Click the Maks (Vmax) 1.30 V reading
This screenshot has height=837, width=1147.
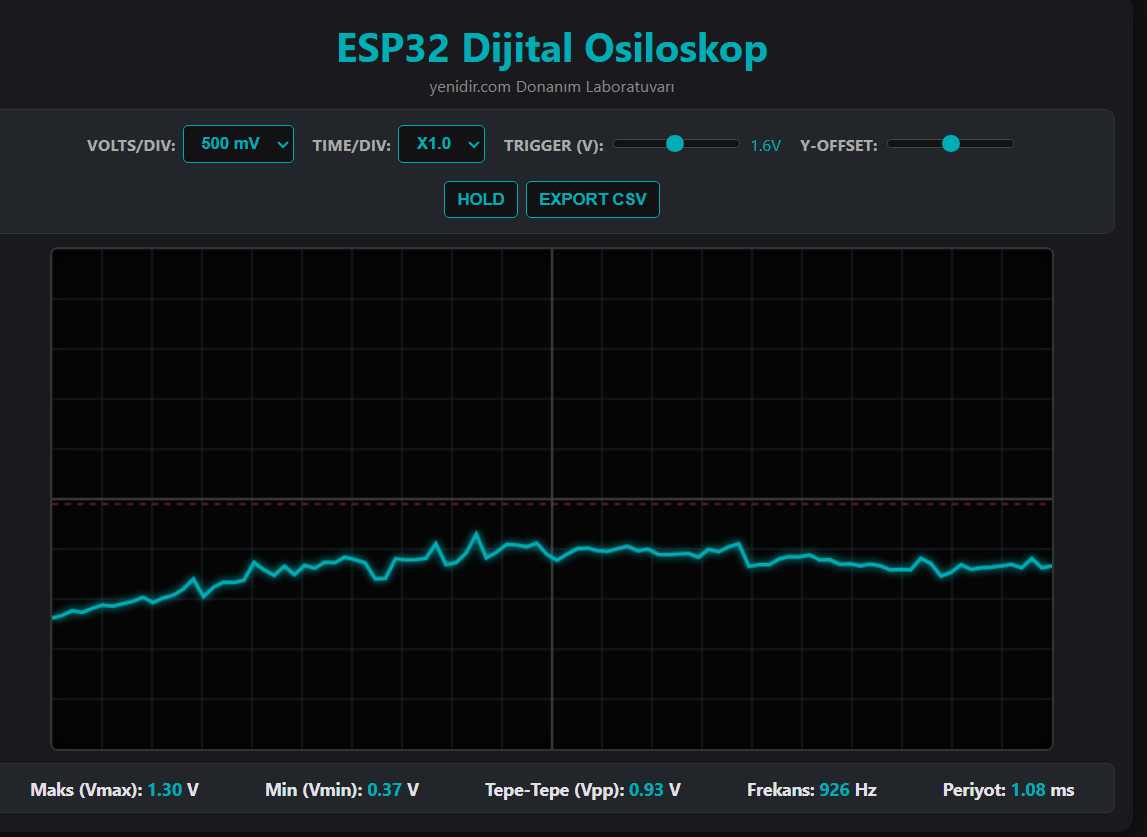(114, 790)
